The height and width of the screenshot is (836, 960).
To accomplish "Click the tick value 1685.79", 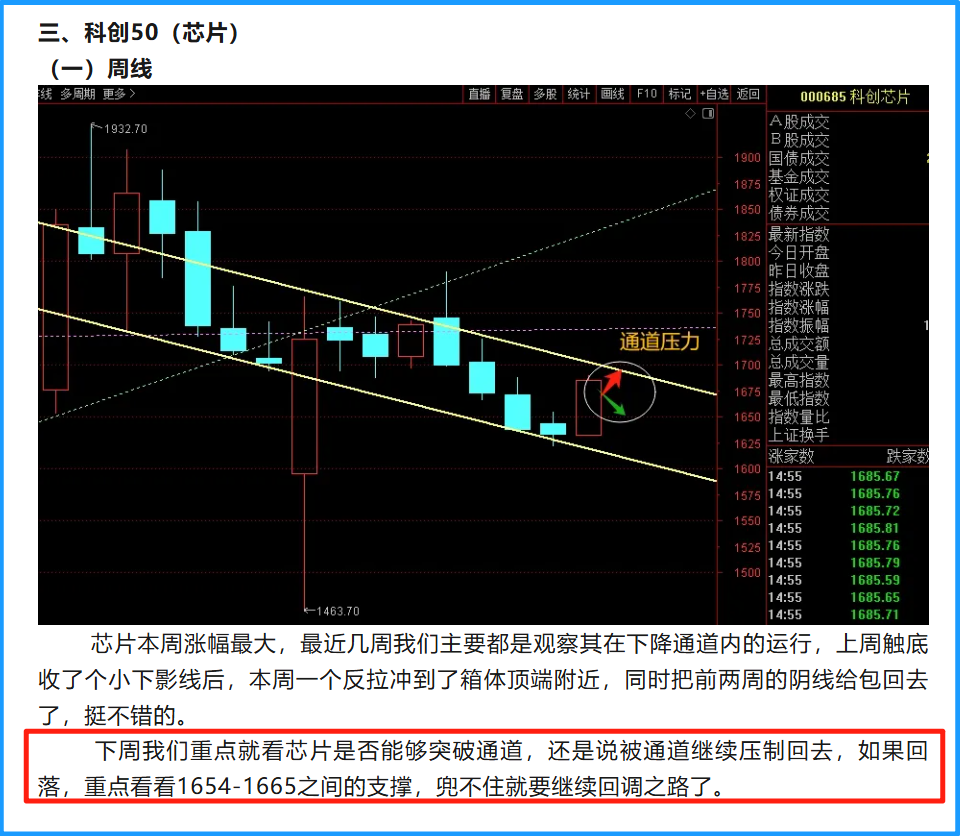I will tap(875, 563).
